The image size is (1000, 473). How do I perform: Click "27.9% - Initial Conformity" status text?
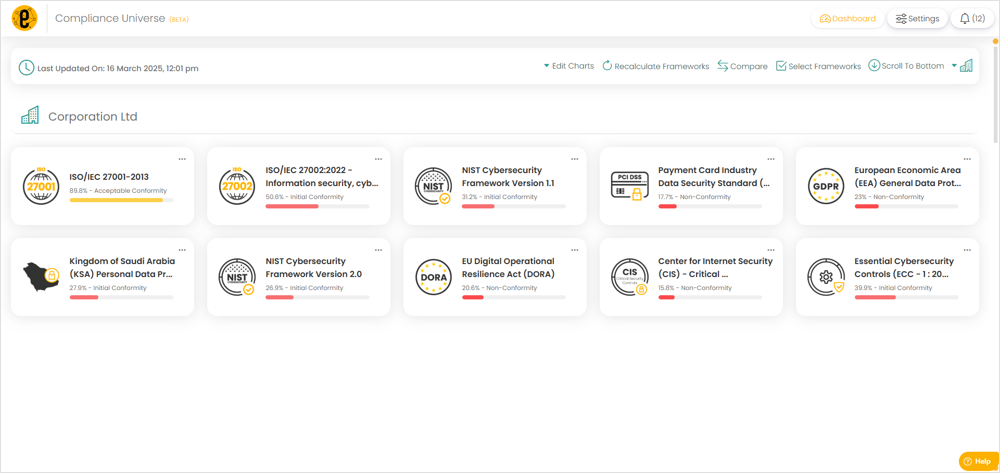pos(108,288)
